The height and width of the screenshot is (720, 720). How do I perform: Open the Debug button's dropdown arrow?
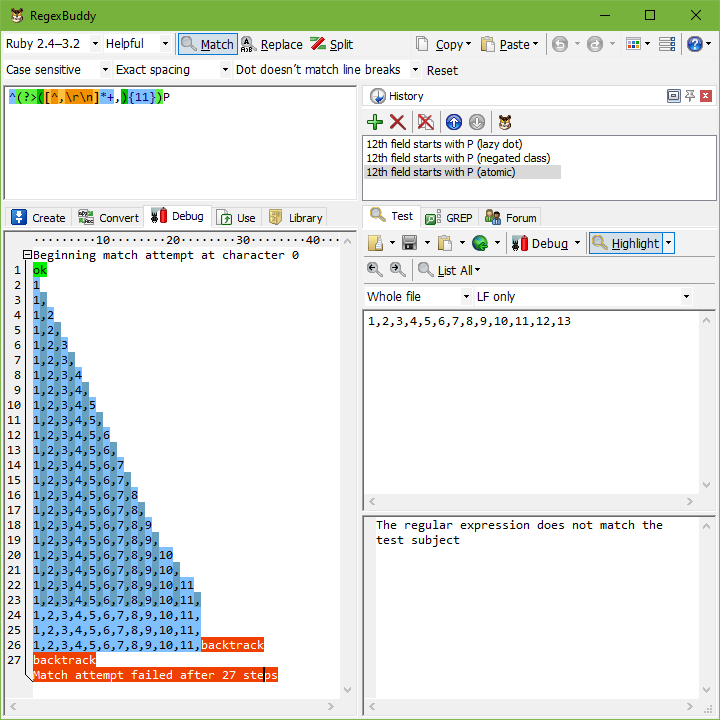point(577,243)
